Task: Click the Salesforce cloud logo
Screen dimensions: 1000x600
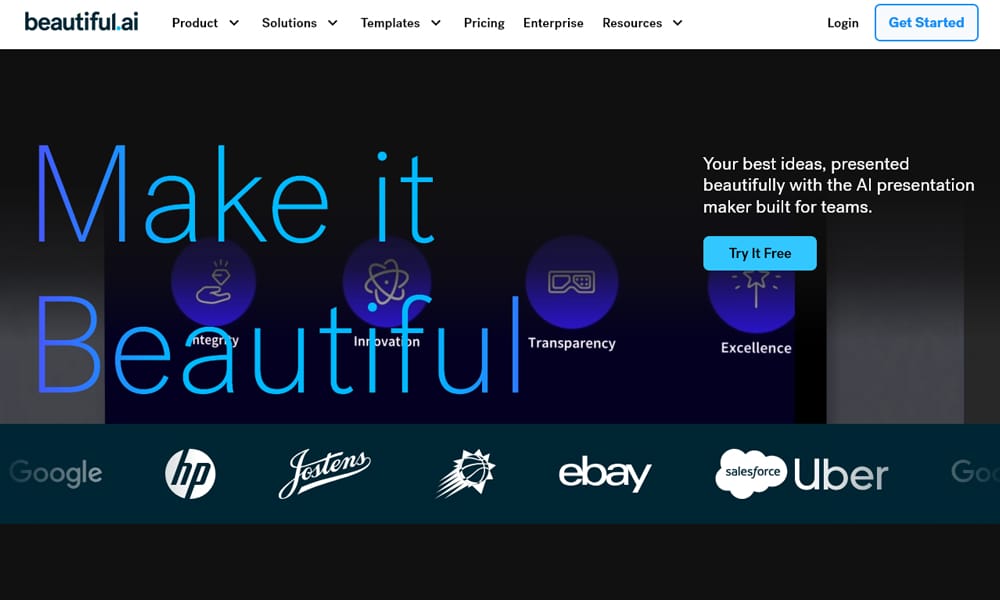Action: coord(751,473)
